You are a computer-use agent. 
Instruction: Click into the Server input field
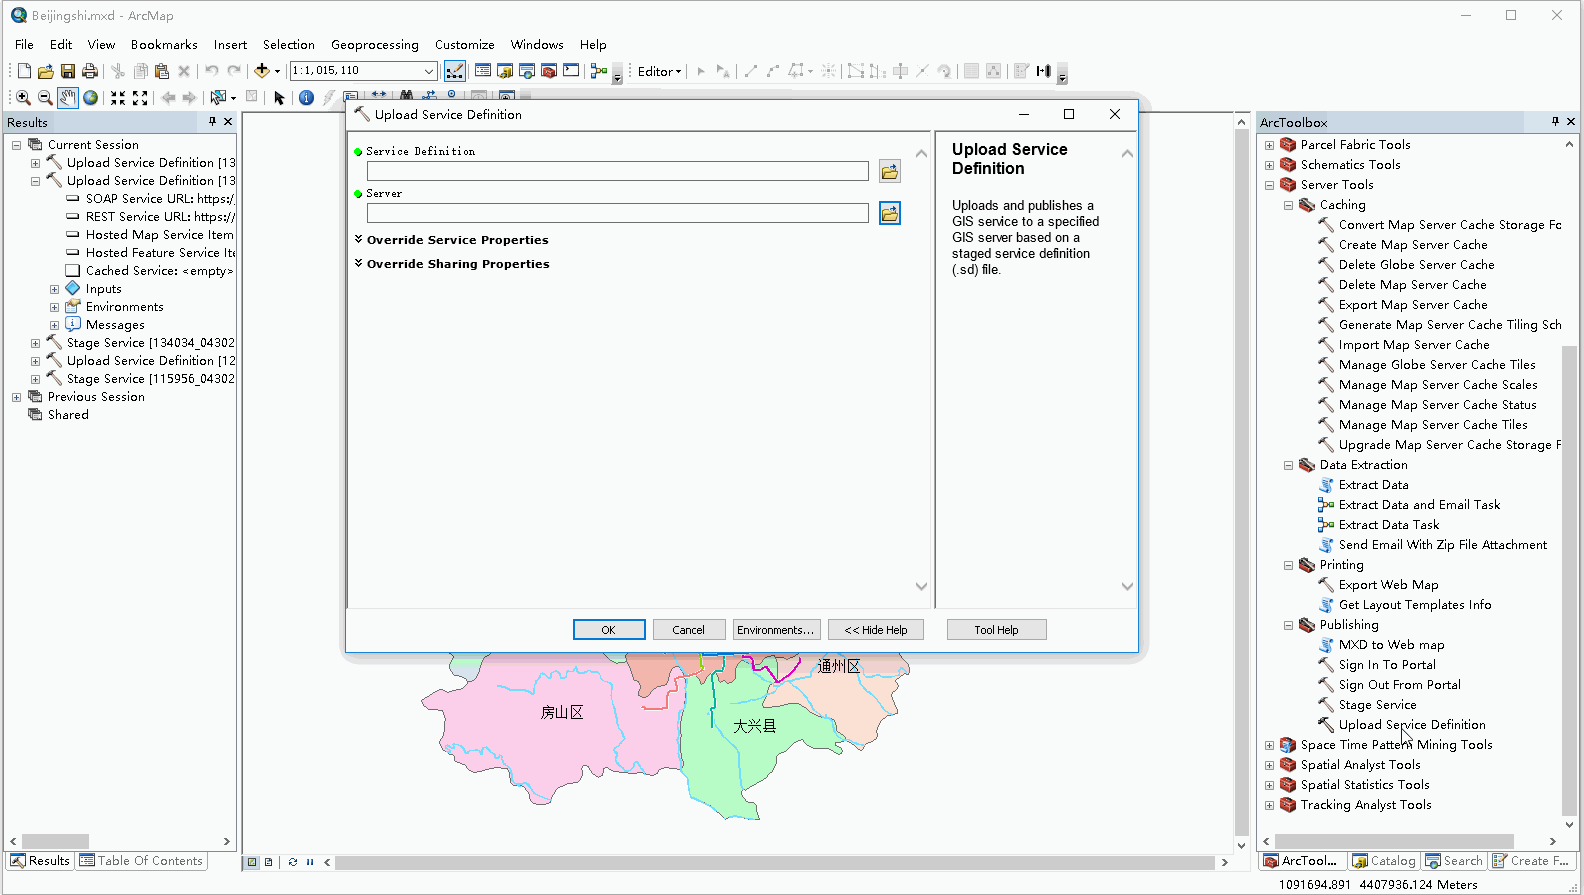(x=618, y=213)
